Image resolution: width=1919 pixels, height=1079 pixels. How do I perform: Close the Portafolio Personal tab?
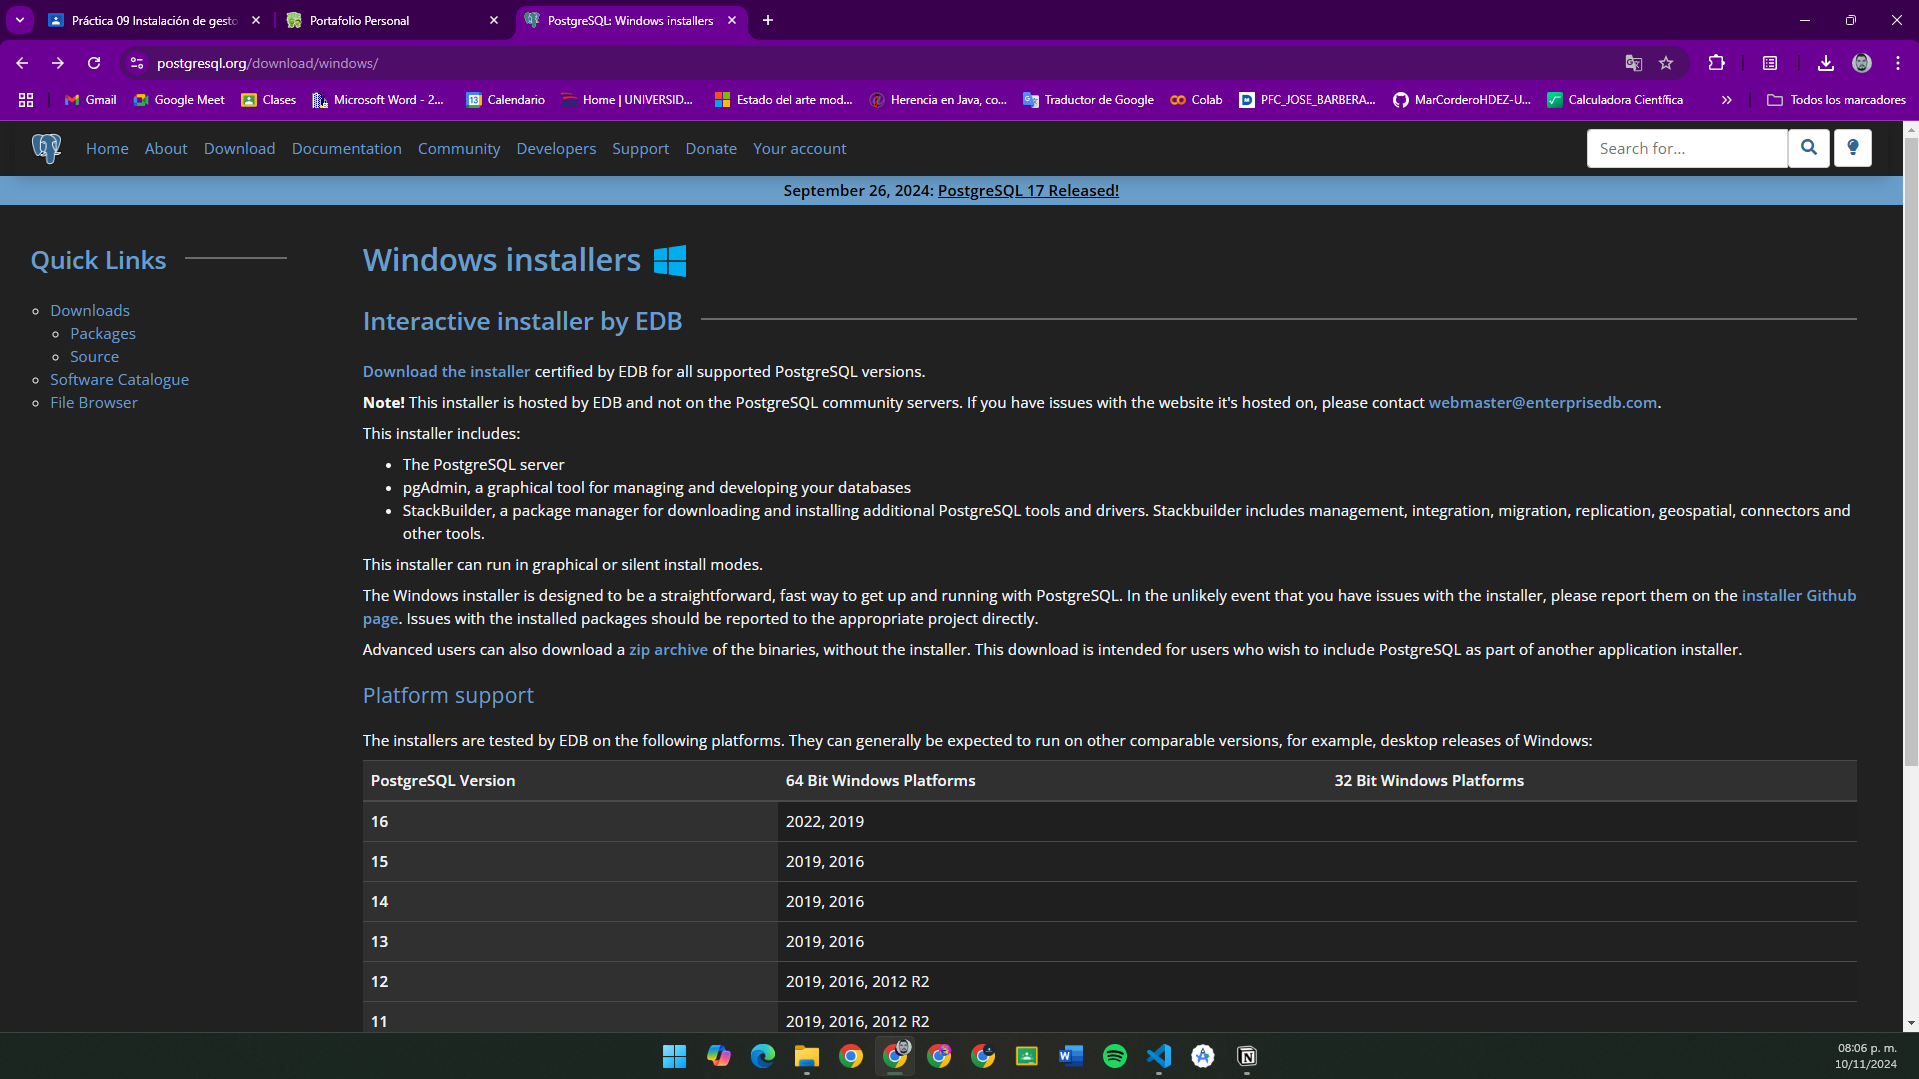click(x=494, y=20)
